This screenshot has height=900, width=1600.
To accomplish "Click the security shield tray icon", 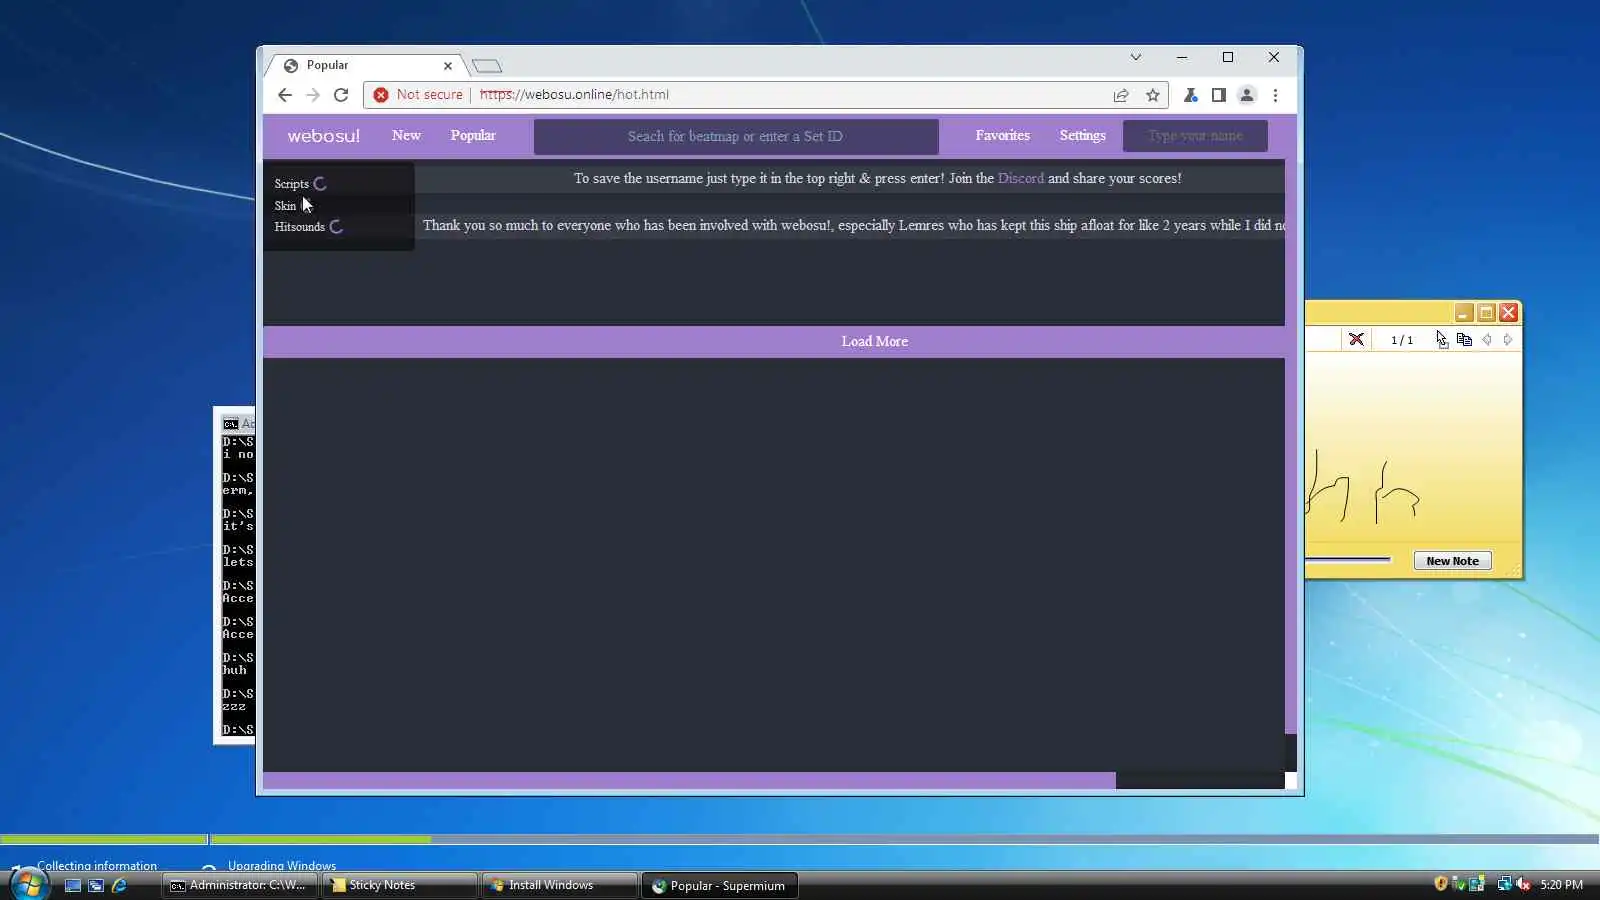I will [1441, 884].
